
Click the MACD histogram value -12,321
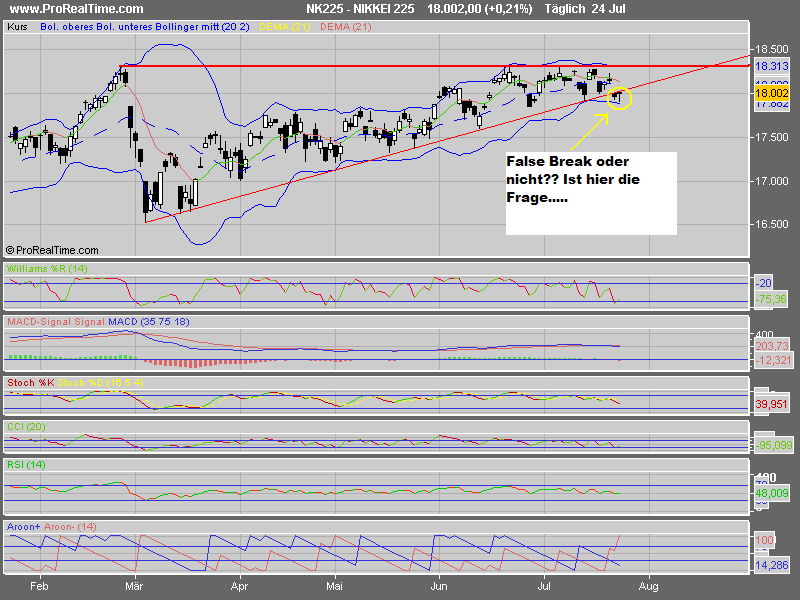pos(773,360)
